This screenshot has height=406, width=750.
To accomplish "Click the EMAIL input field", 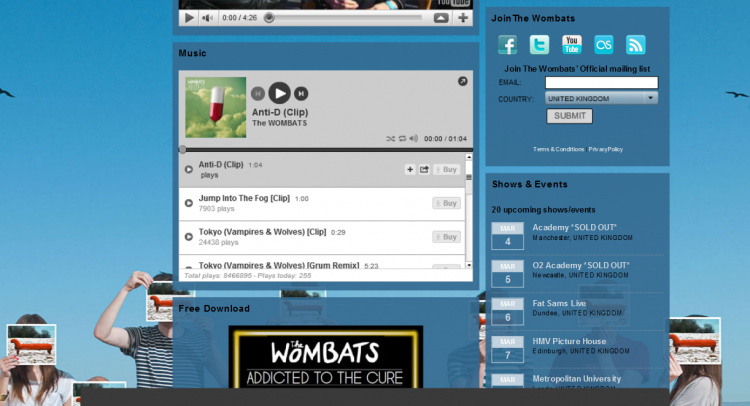I will [602, 83].
